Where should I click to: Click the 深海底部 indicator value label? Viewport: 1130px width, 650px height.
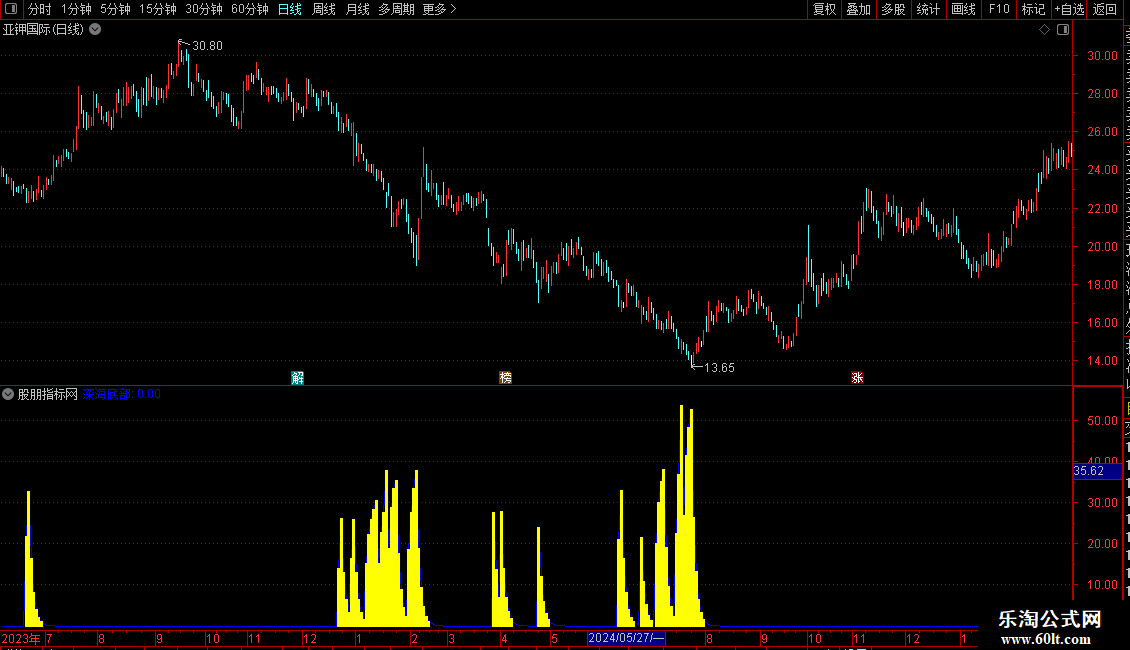(x=122, y=394)
